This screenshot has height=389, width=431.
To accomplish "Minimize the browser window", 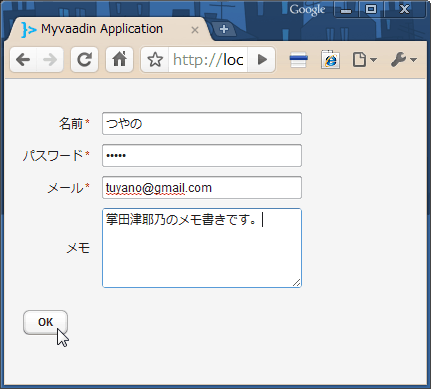I will (x=346, y=10).
